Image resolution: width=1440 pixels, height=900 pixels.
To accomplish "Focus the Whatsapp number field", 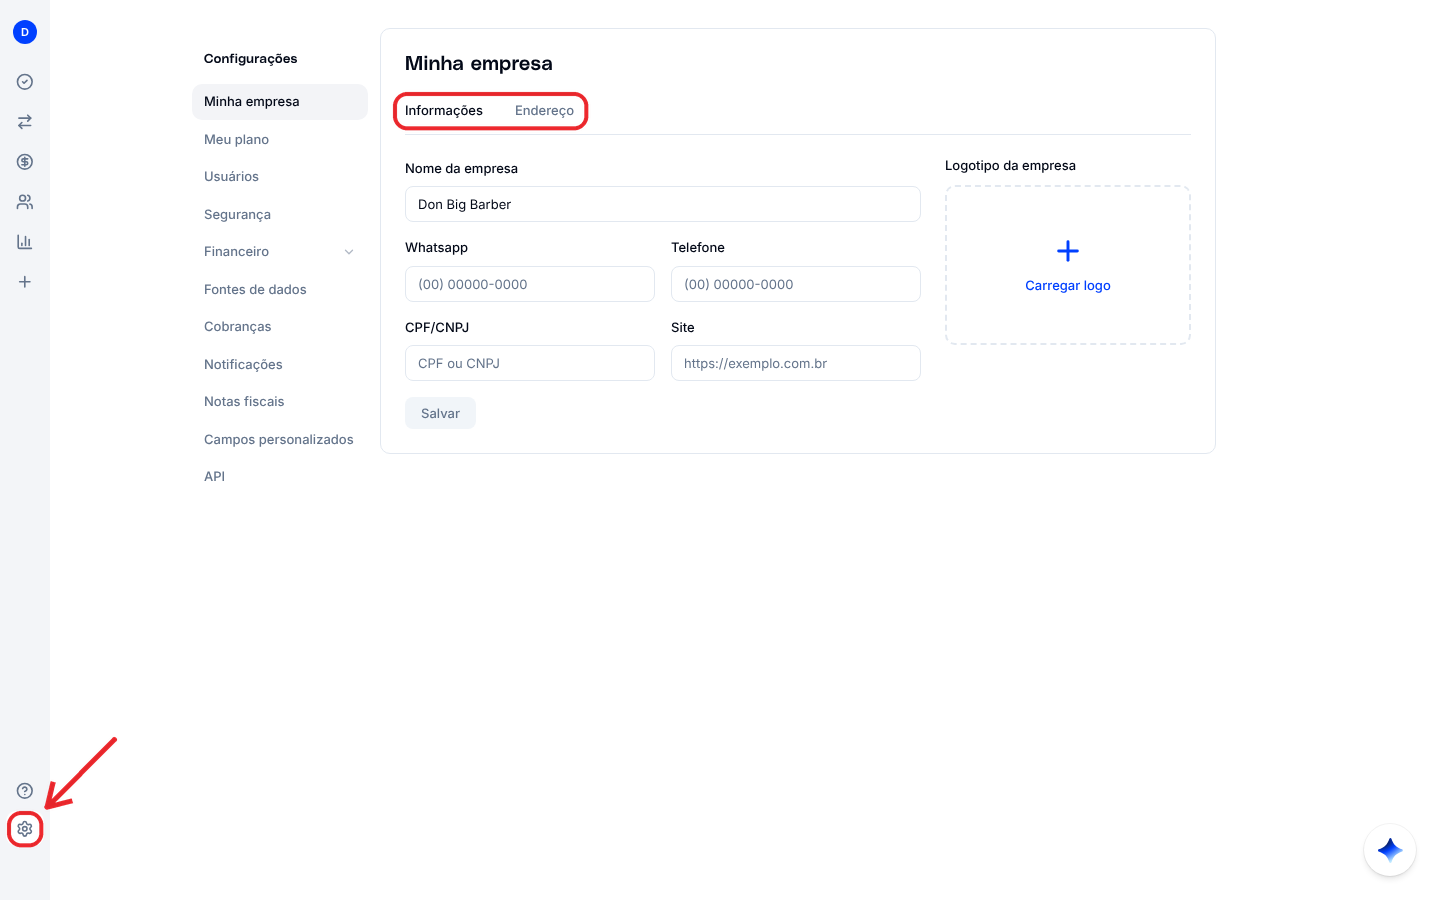I will coord(530,284).
